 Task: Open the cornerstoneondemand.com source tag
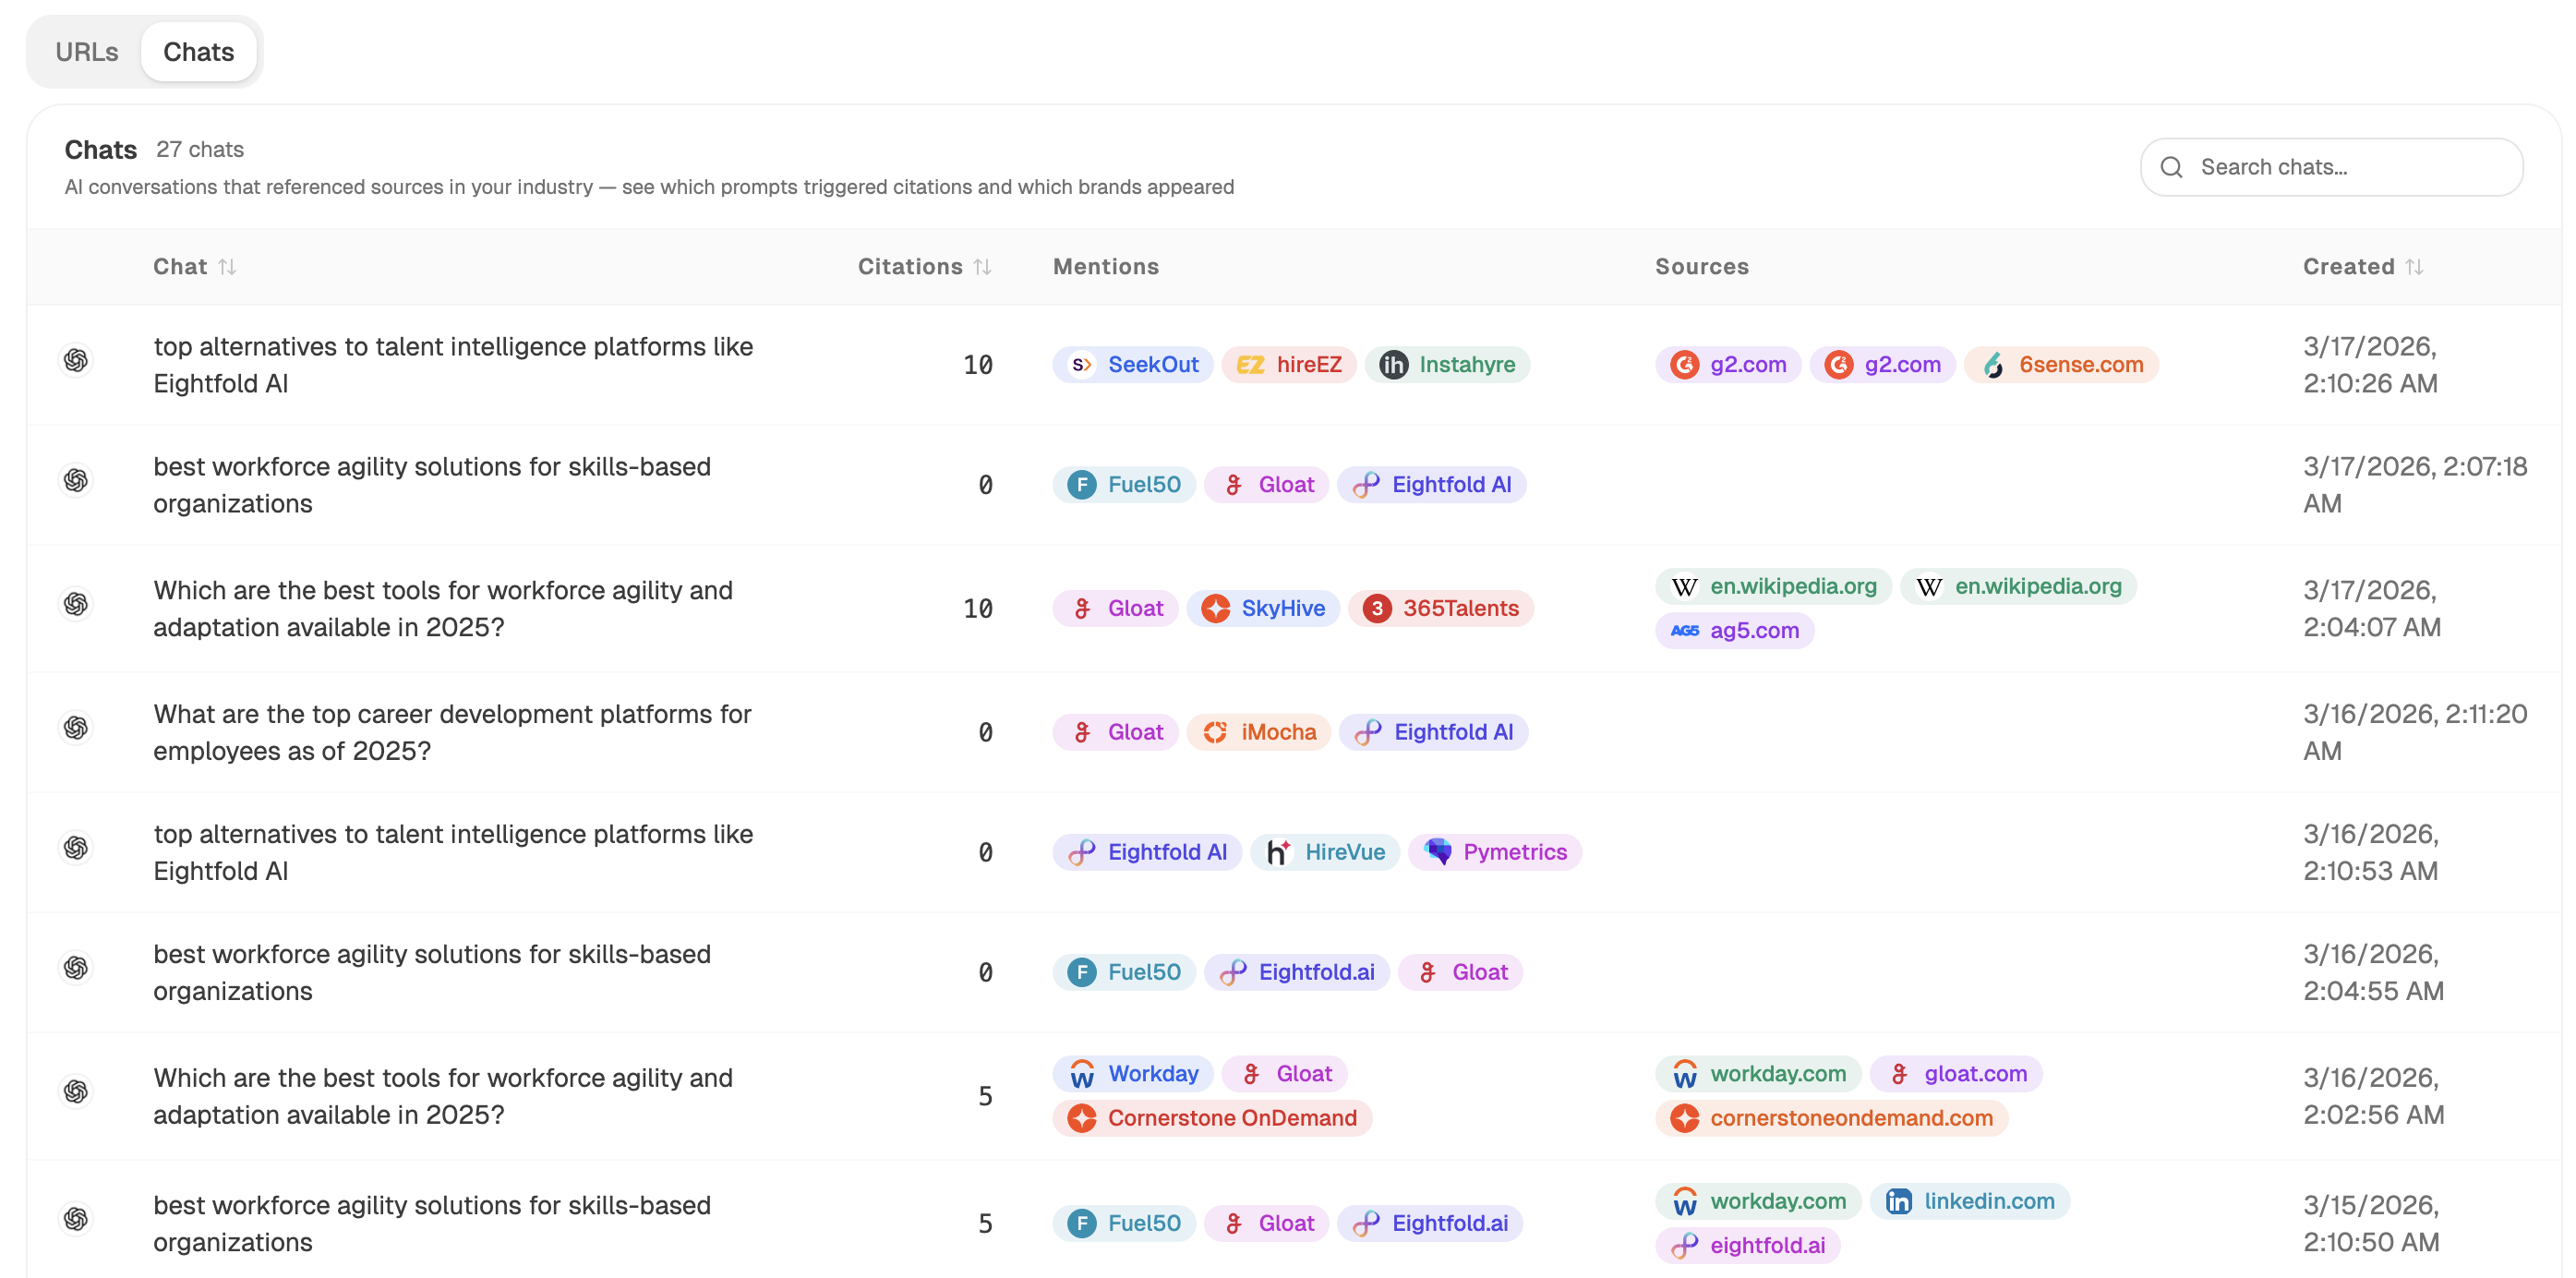(1830, 1119)
